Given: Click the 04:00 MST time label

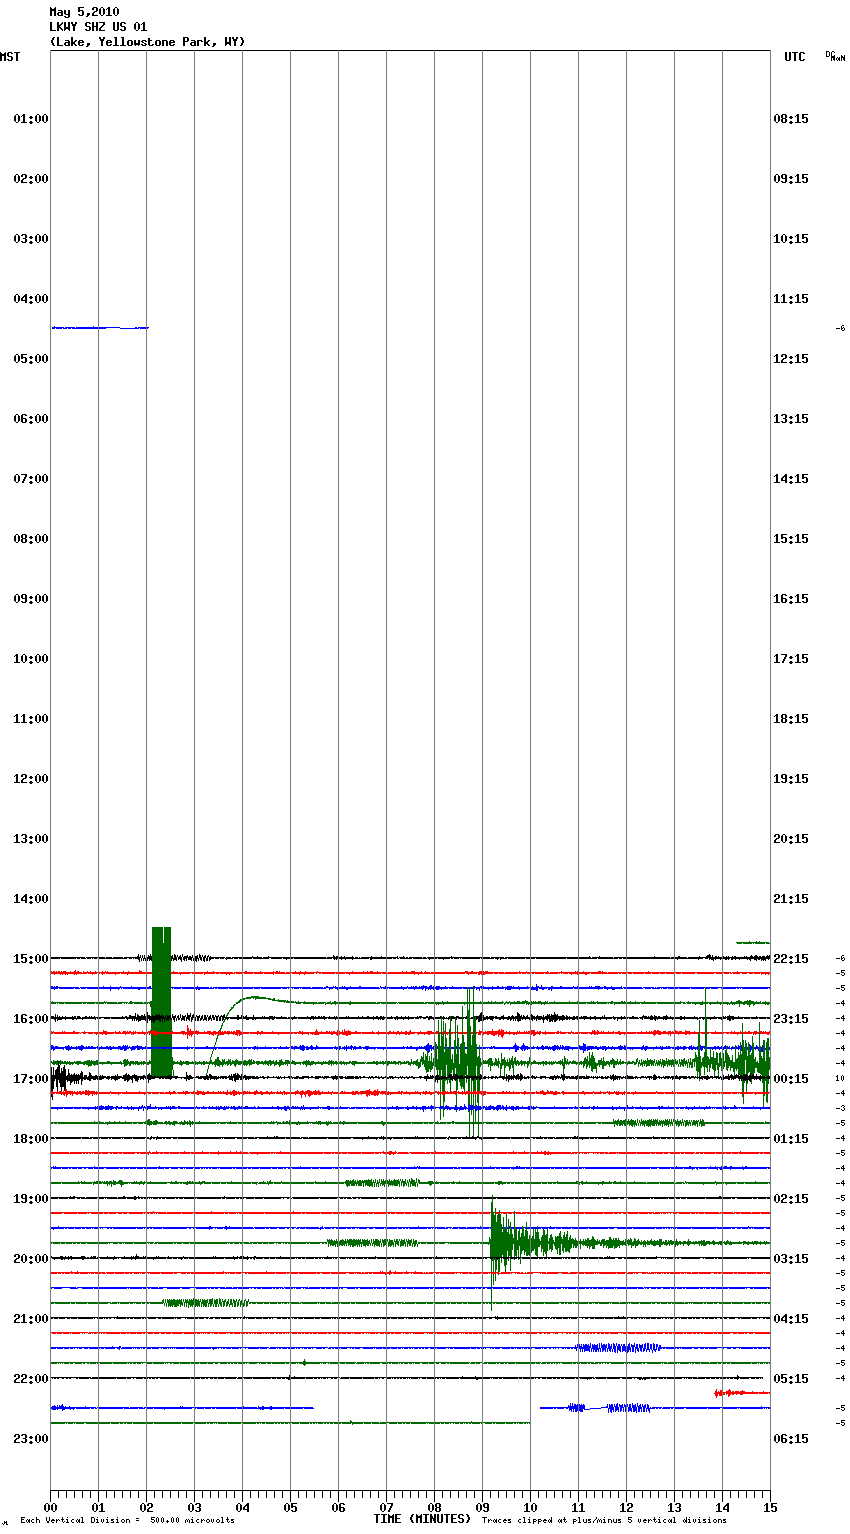Looking at the screenshot, I should pos(31,299).
